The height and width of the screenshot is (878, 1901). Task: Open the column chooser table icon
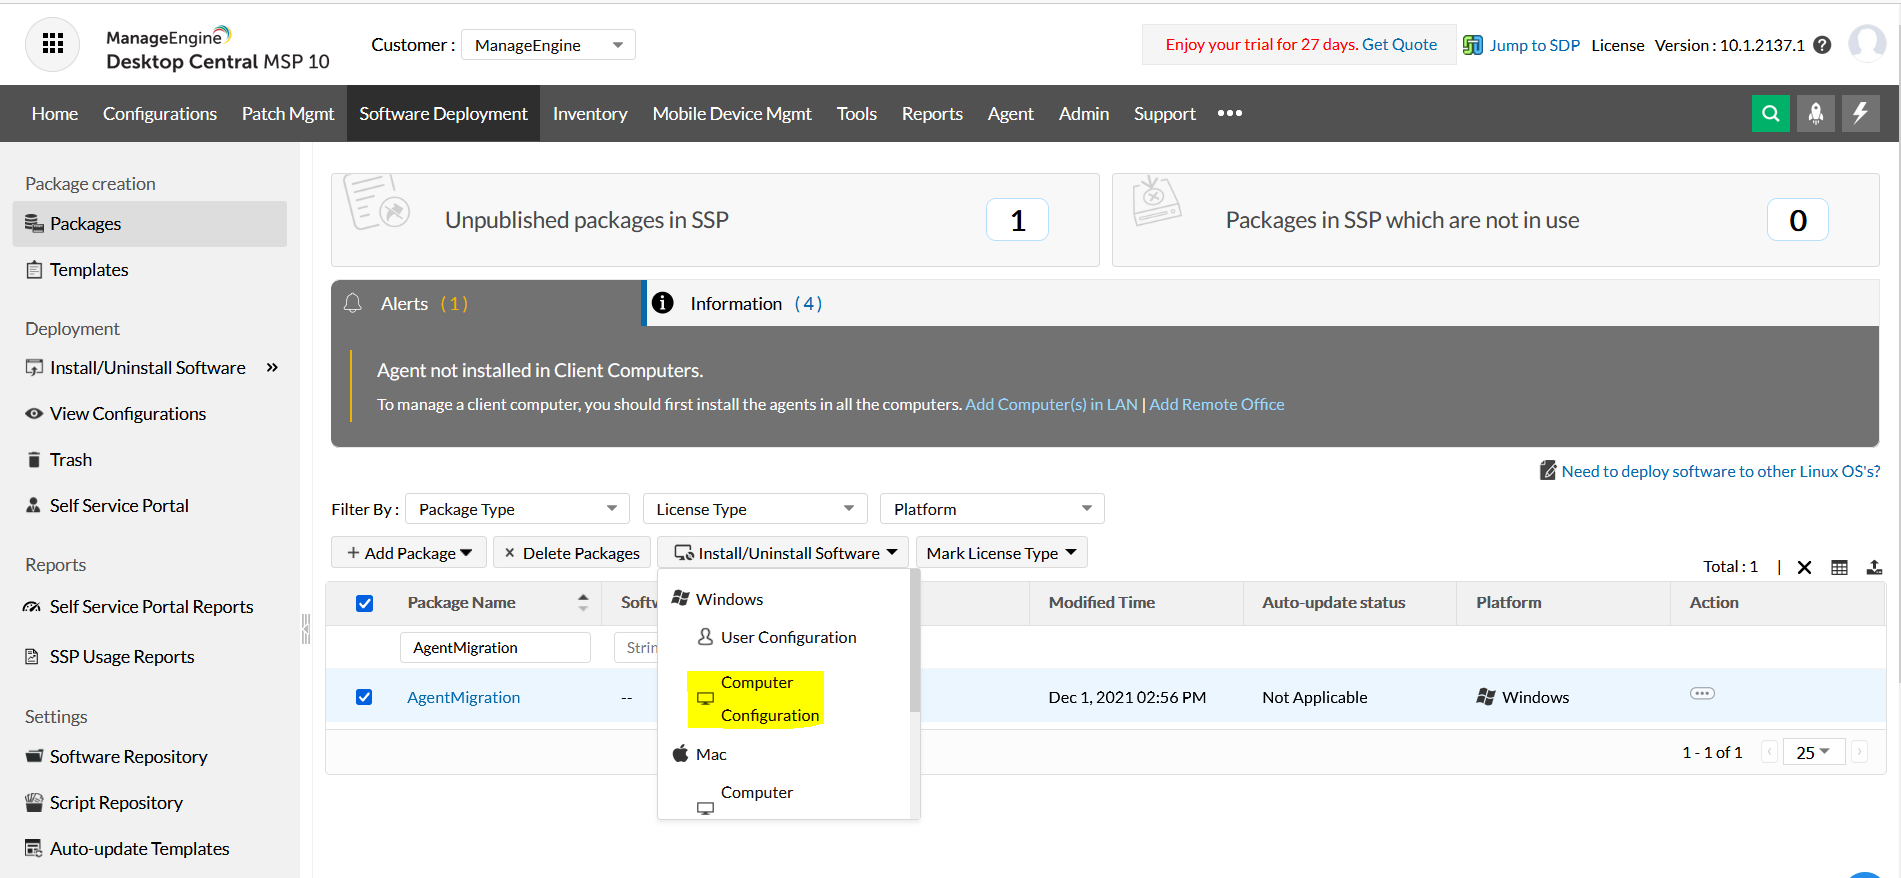pyautogui.click(x=1839, y=567)
